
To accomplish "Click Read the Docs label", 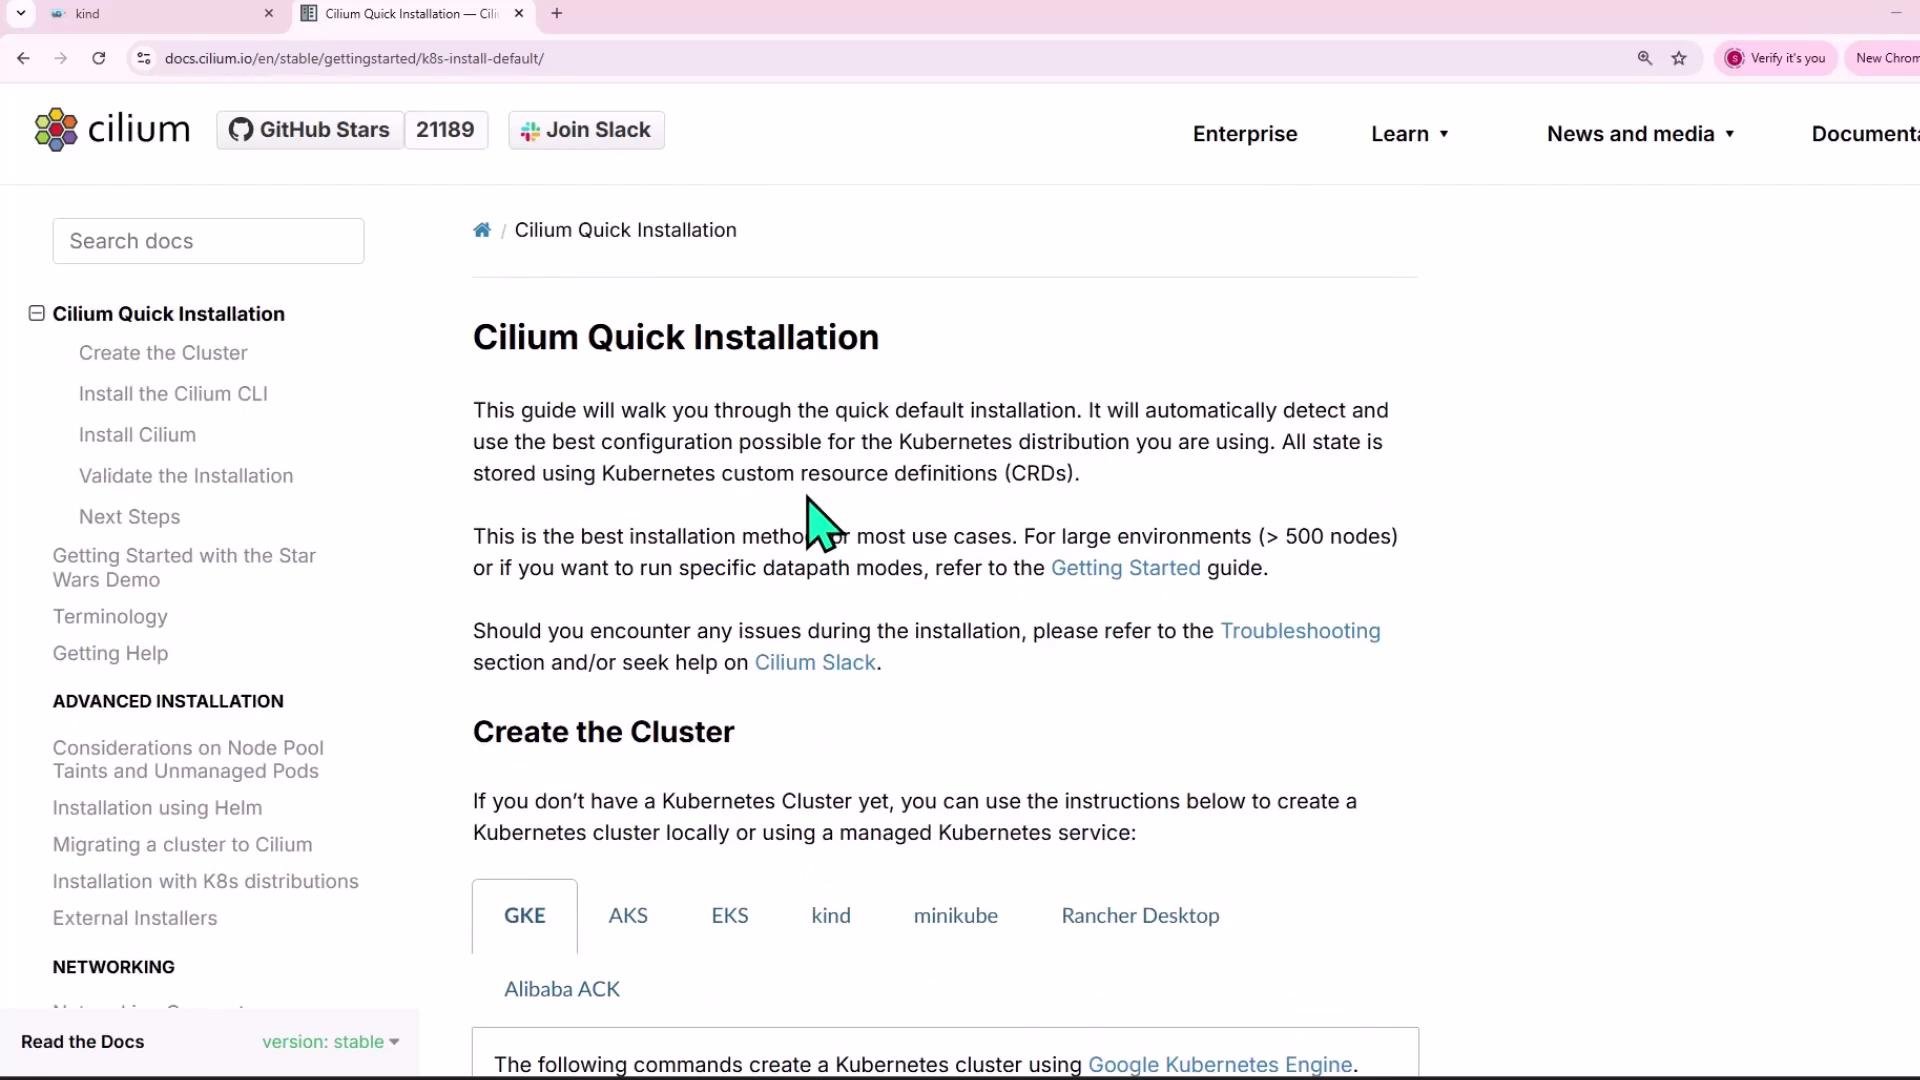I will pyautogui.click(x=82, y=1042).
